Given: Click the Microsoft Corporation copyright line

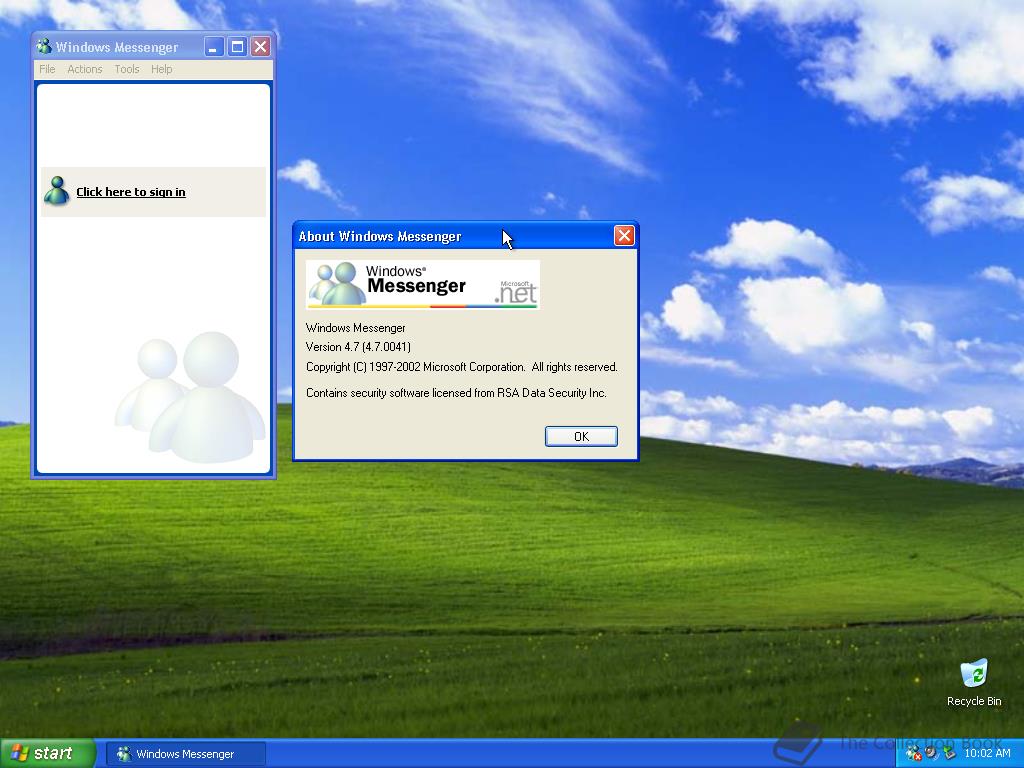Looking at the screenshot, I should coord(461,367).
